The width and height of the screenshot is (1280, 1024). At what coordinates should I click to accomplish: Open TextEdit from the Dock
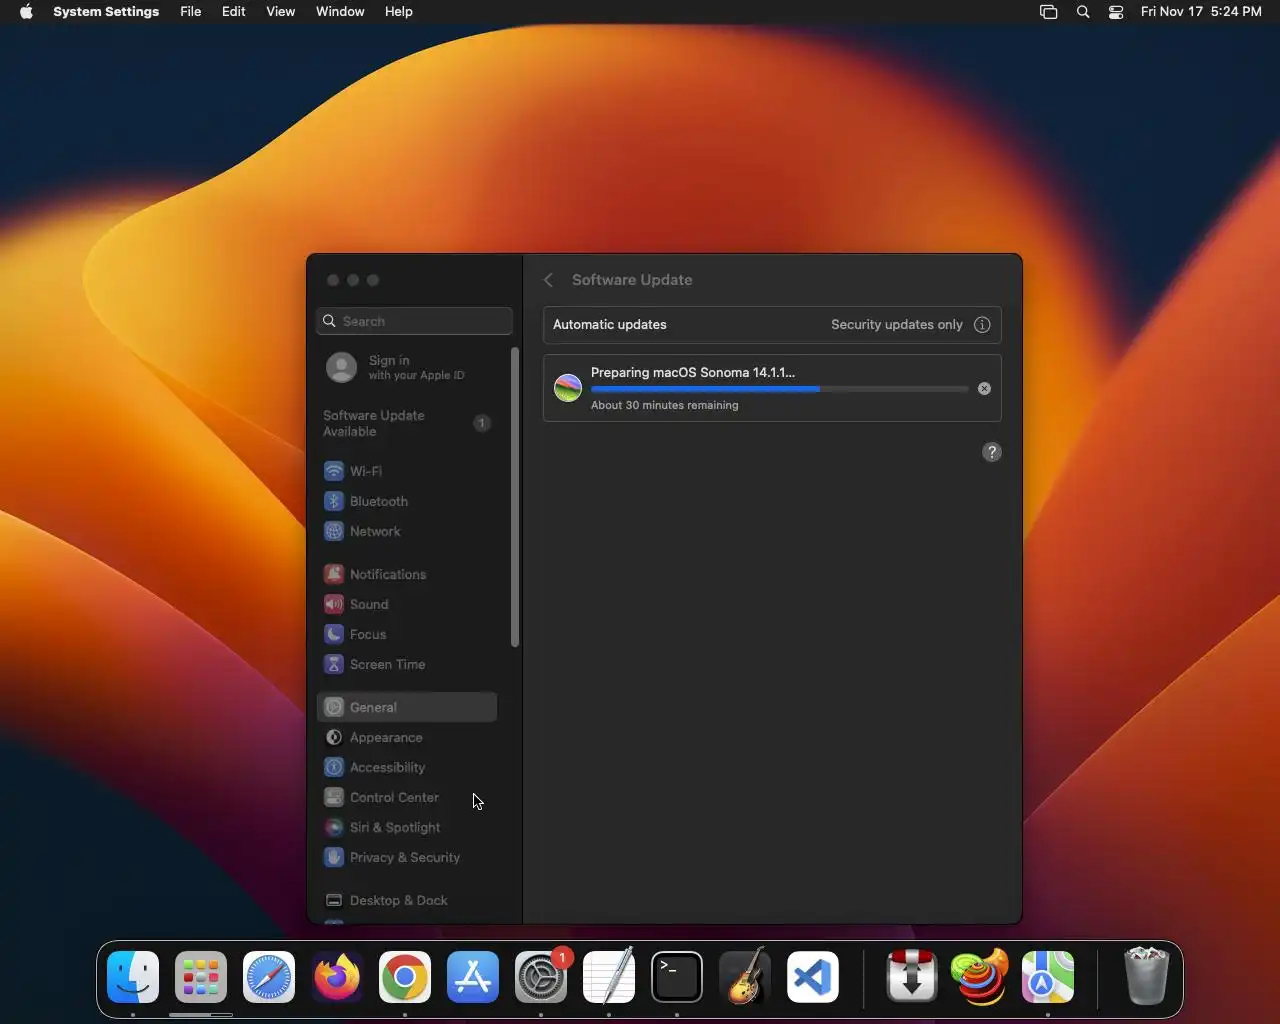(609, 977)
